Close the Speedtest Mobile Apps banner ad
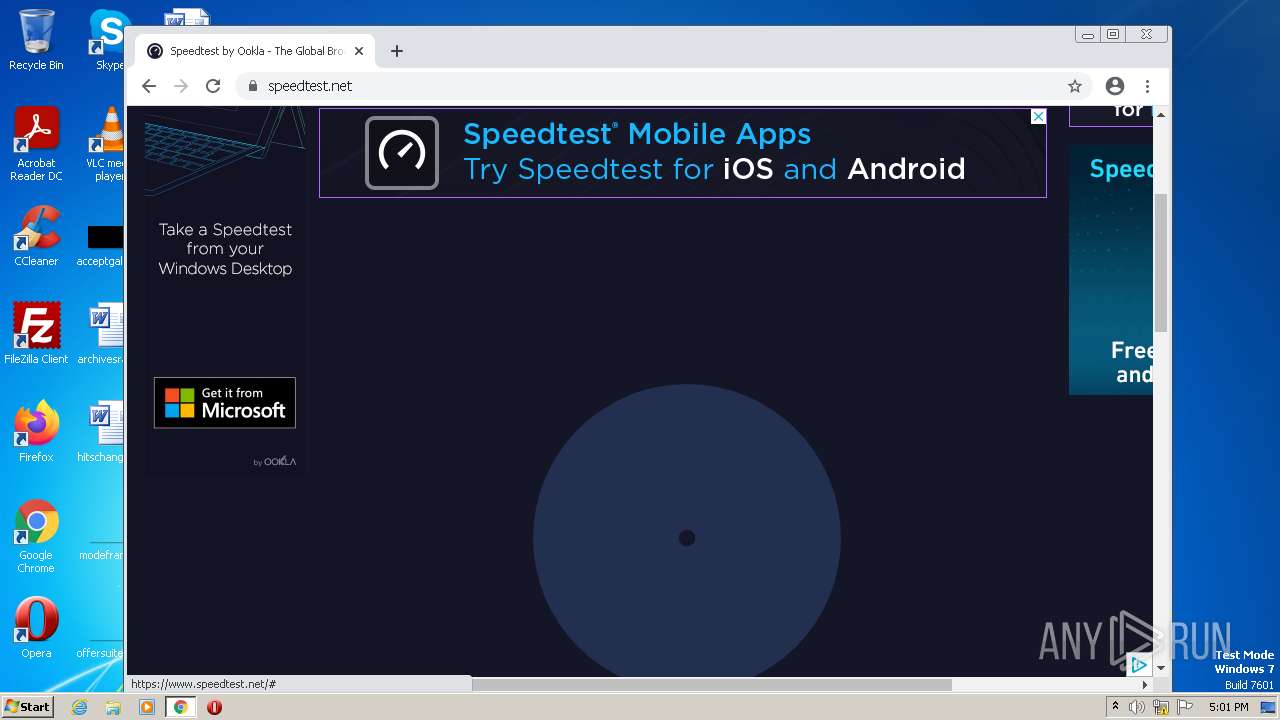Viewport: 1280px width, 720px height. (1038, 116)
